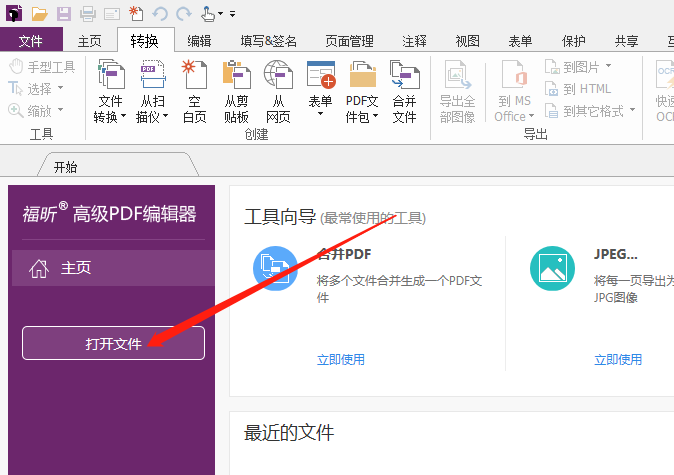Click the 到图片 export option
Viewport: 674px width, 475px height.
tap(573, 67)
